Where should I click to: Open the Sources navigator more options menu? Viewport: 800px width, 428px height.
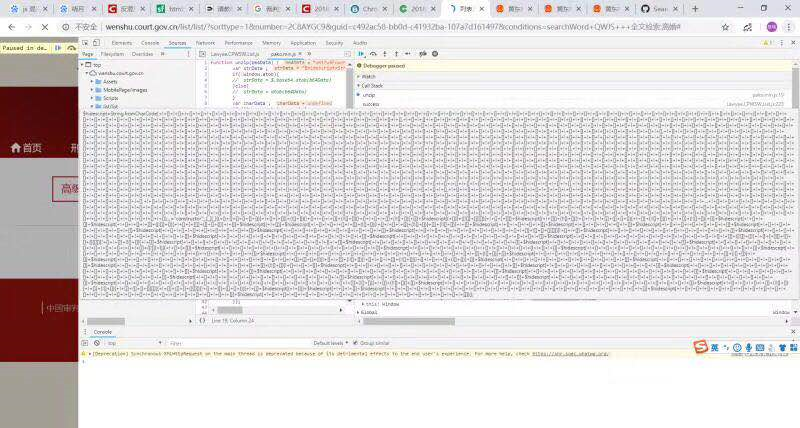point(188,54)
